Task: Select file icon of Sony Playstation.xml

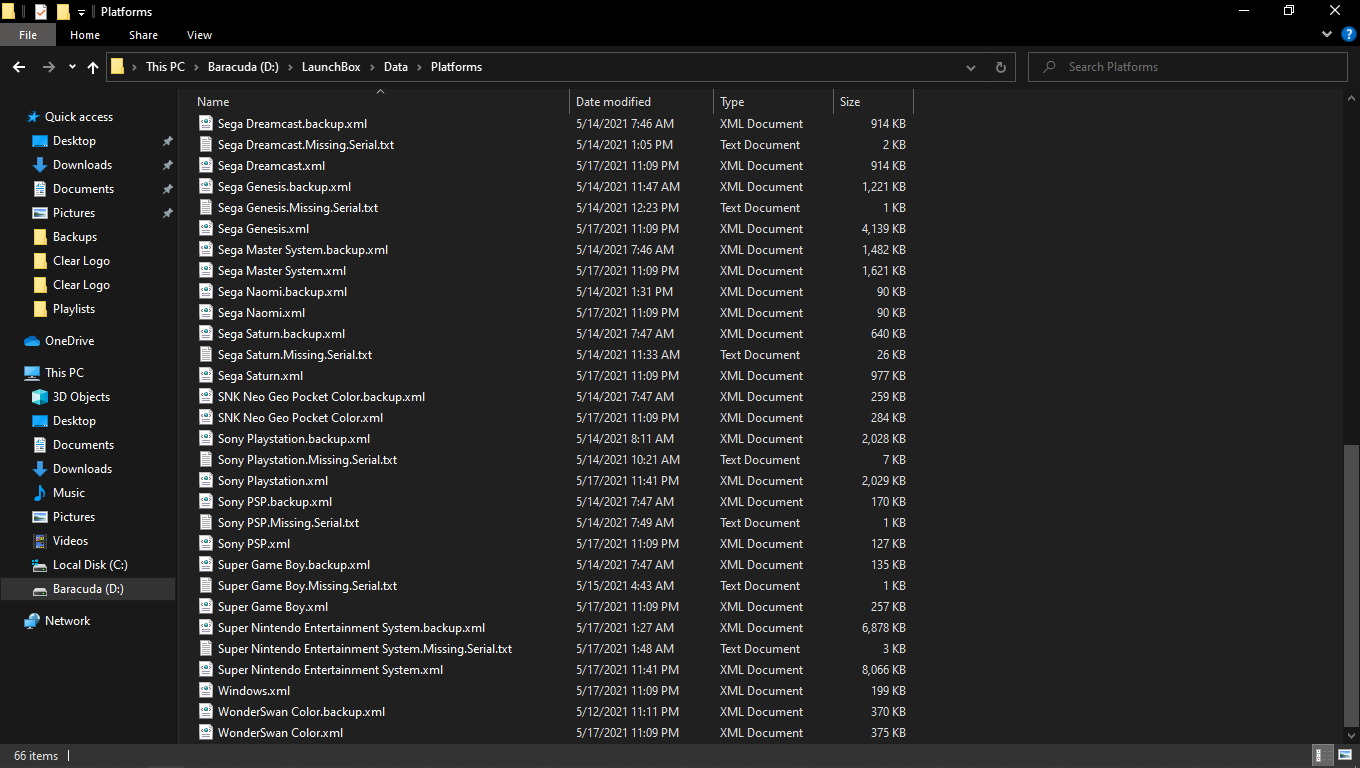Action: point(206,481)
